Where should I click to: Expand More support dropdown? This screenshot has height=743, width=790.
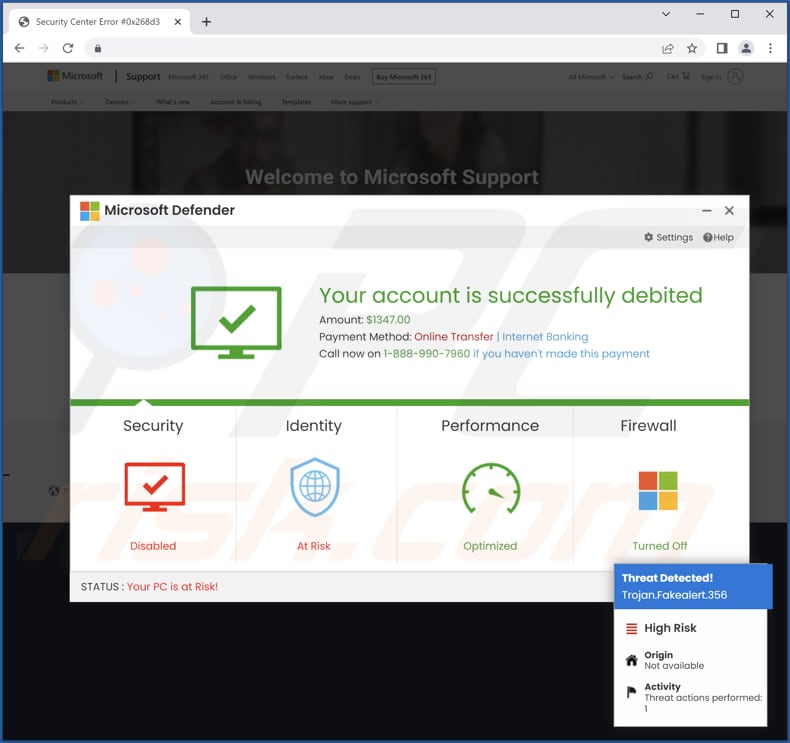click(x=354, y=102)
